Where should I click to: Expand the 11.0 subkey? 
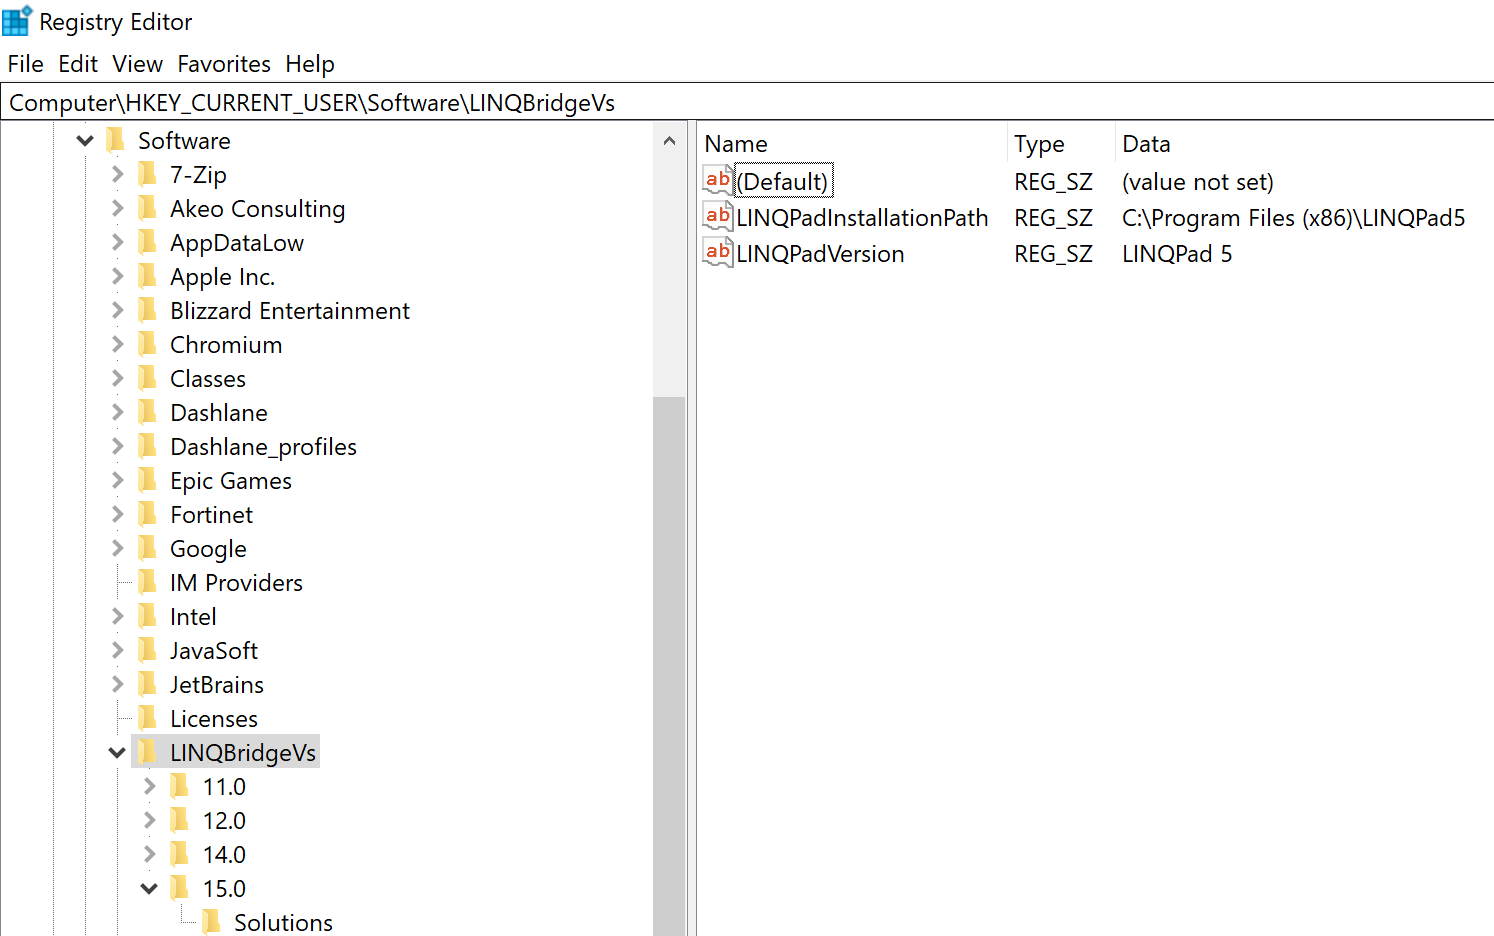[x=149, y=786]
